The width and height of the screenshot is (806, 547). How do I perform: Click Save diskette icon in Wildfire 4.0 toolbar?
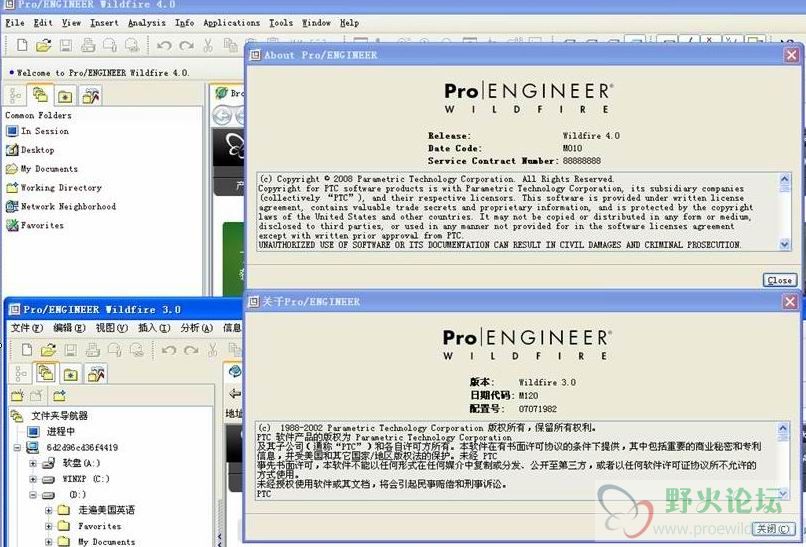tap(66, 45)
